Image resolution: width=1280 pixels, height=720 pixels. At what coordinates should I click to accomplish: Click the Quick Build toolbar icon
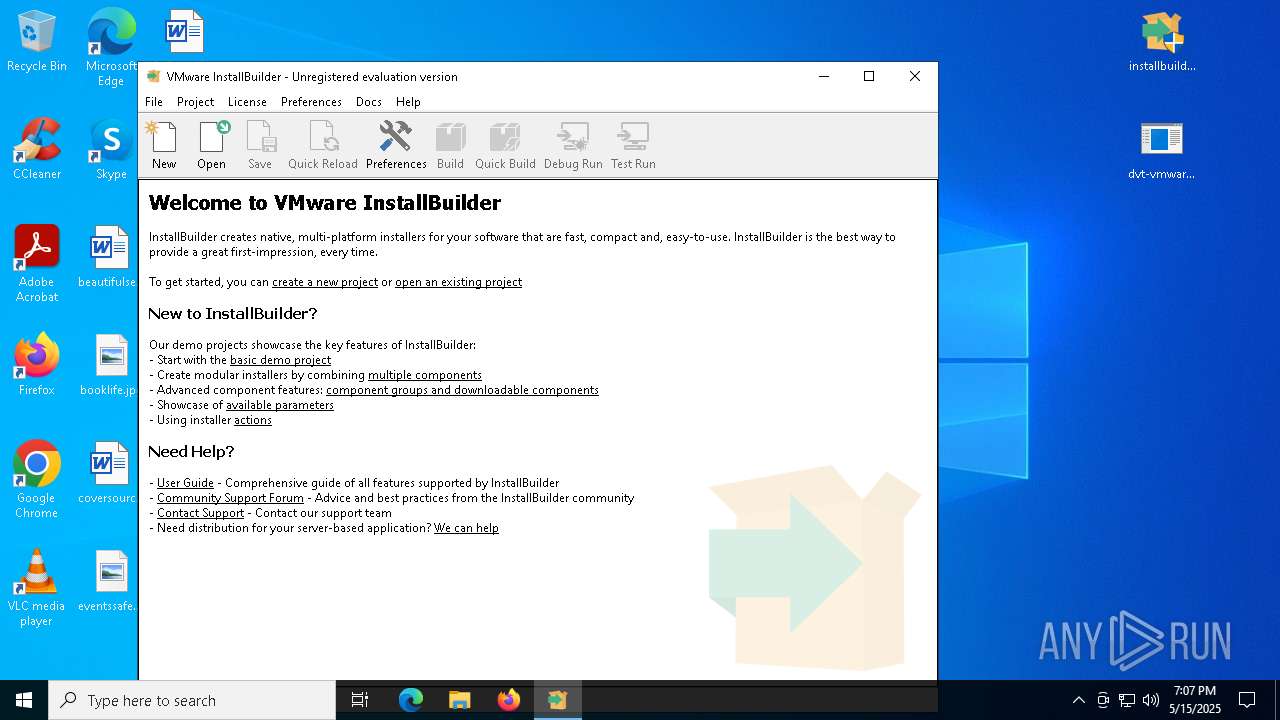coord(505,146)
